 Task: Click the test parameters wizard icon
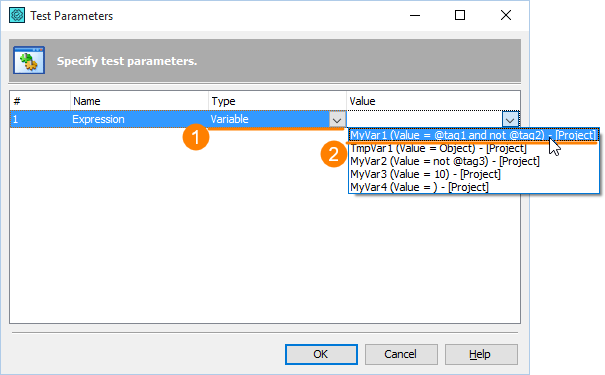tap(29, 60)
